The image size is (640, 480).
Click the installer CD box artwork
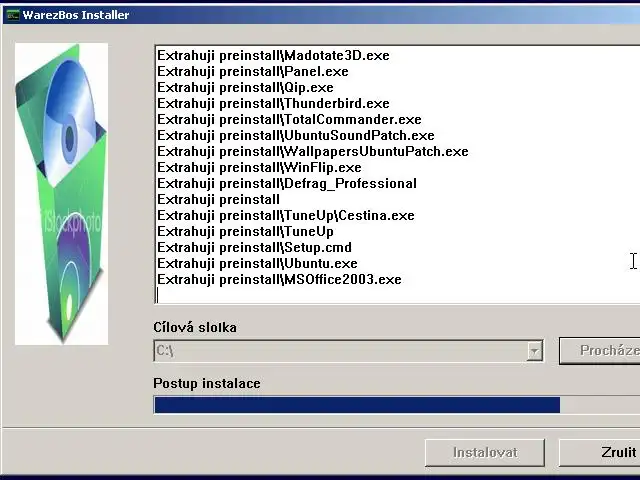(x=62, y=194)
